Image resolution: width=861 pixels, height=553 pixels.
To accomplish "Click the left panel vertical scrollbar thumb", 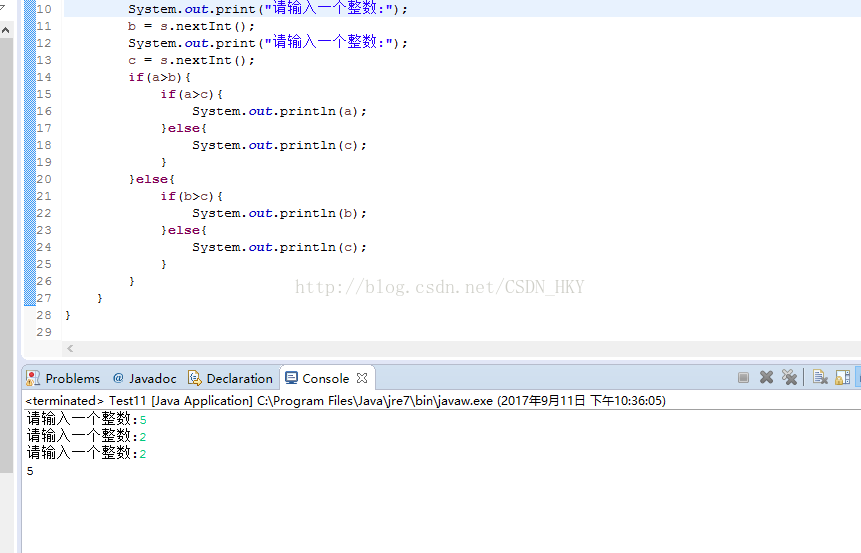I will point(6,255).
